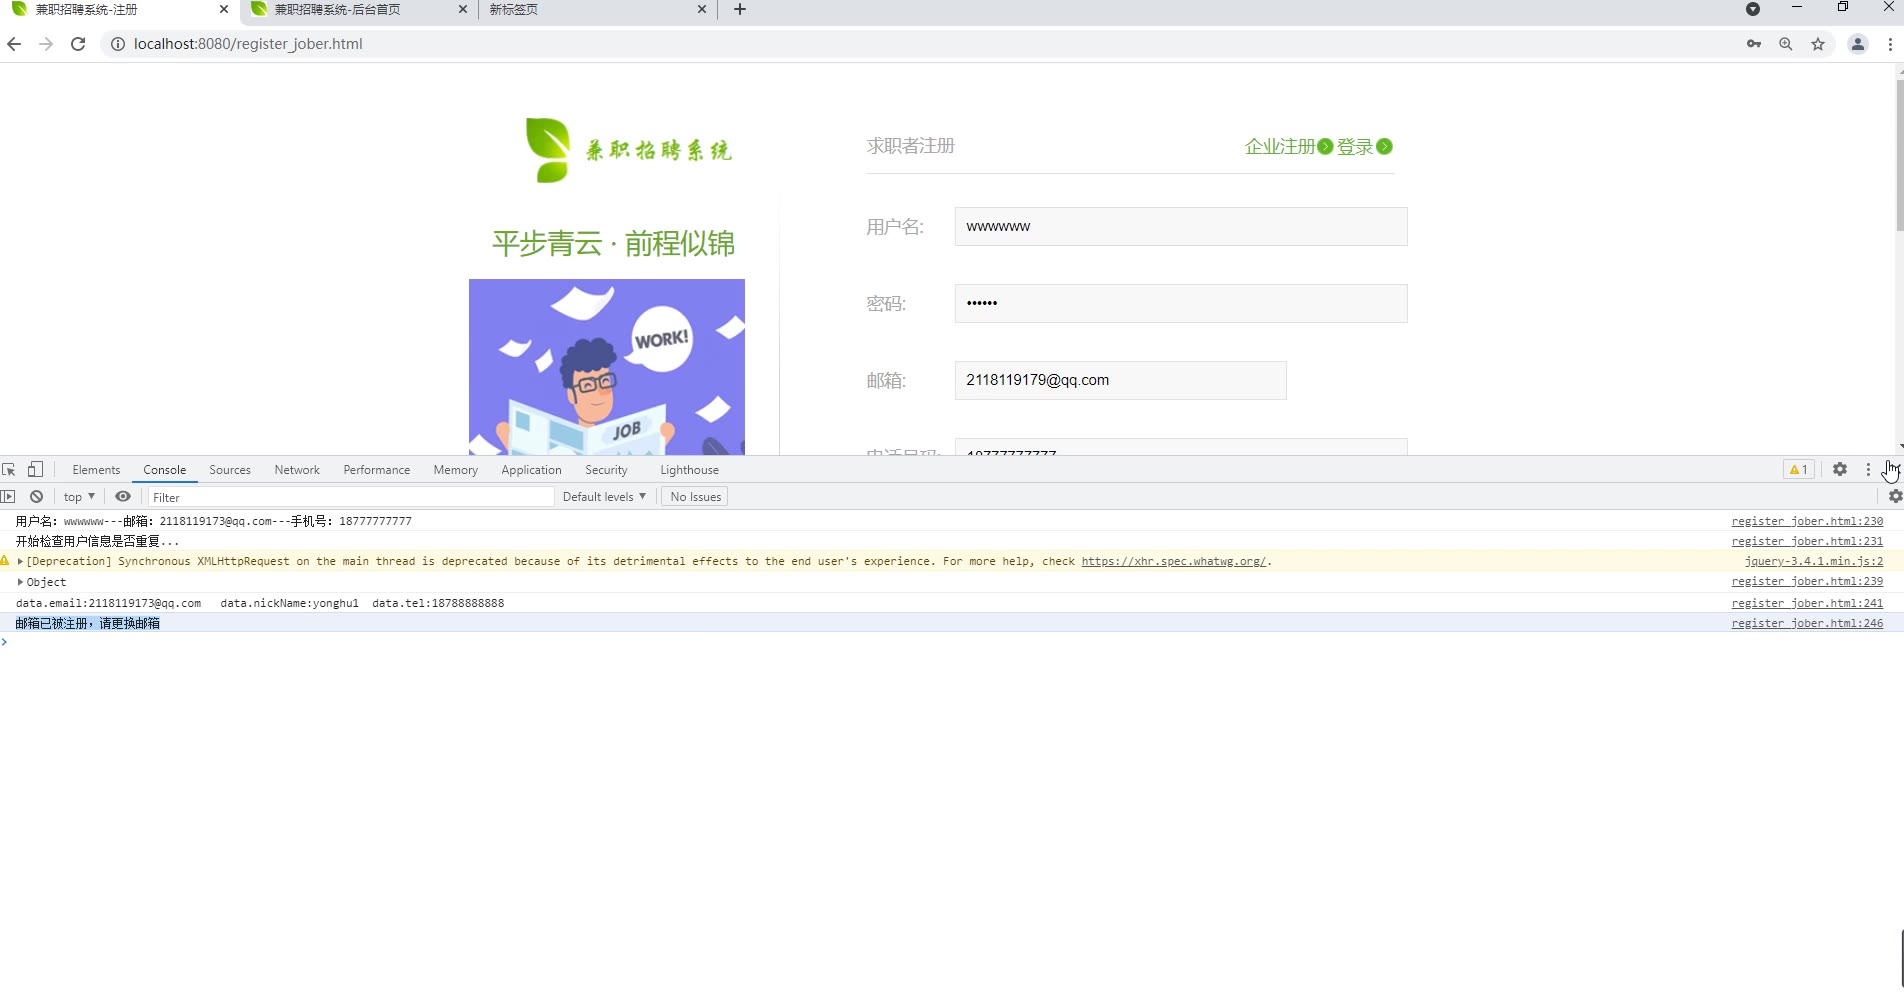Switch to the Sources panel
The image size is (1904, 1004).
point(230,470)
